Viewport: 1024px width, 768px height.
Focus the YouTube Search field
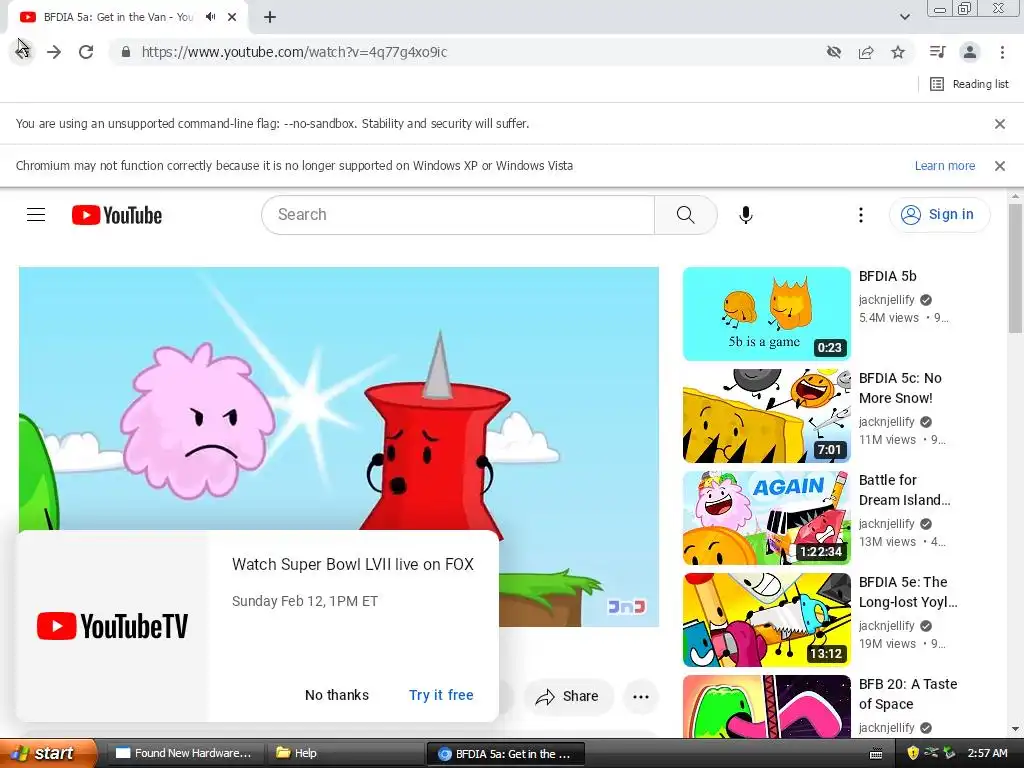pos(458,214)
